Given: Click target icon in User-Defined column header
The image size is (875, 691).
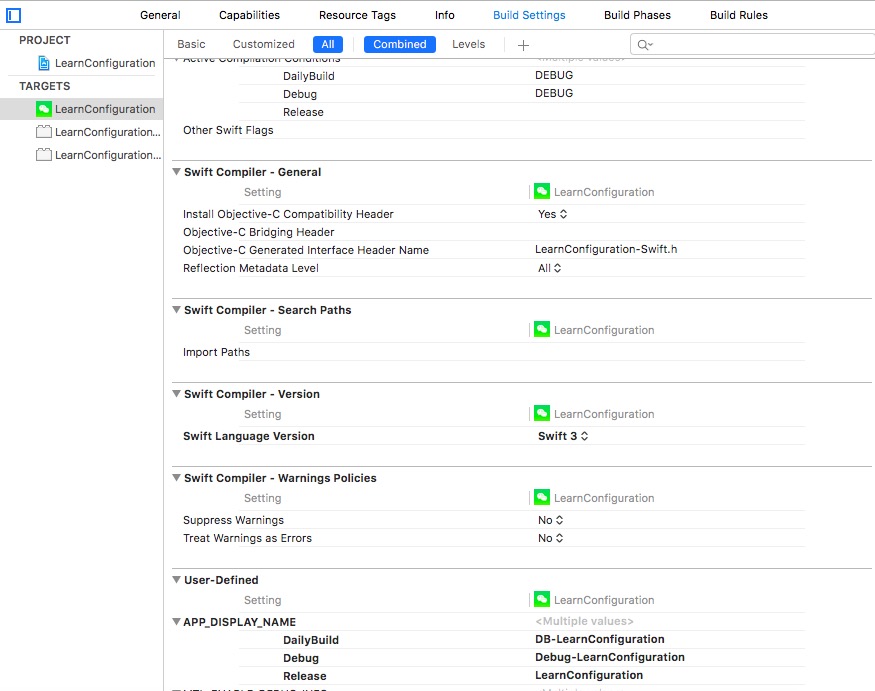Looking at the screenshot, I should 542,599.
